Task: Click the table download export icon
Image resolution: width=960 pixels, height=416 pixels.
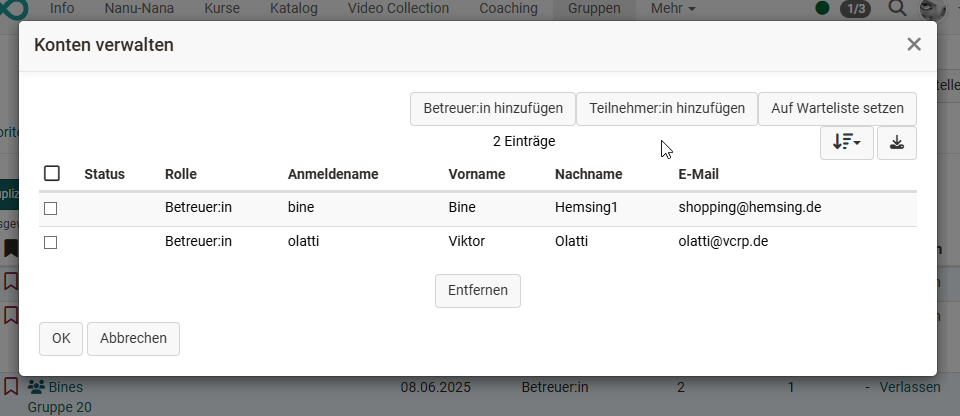Action: (896, 143)
